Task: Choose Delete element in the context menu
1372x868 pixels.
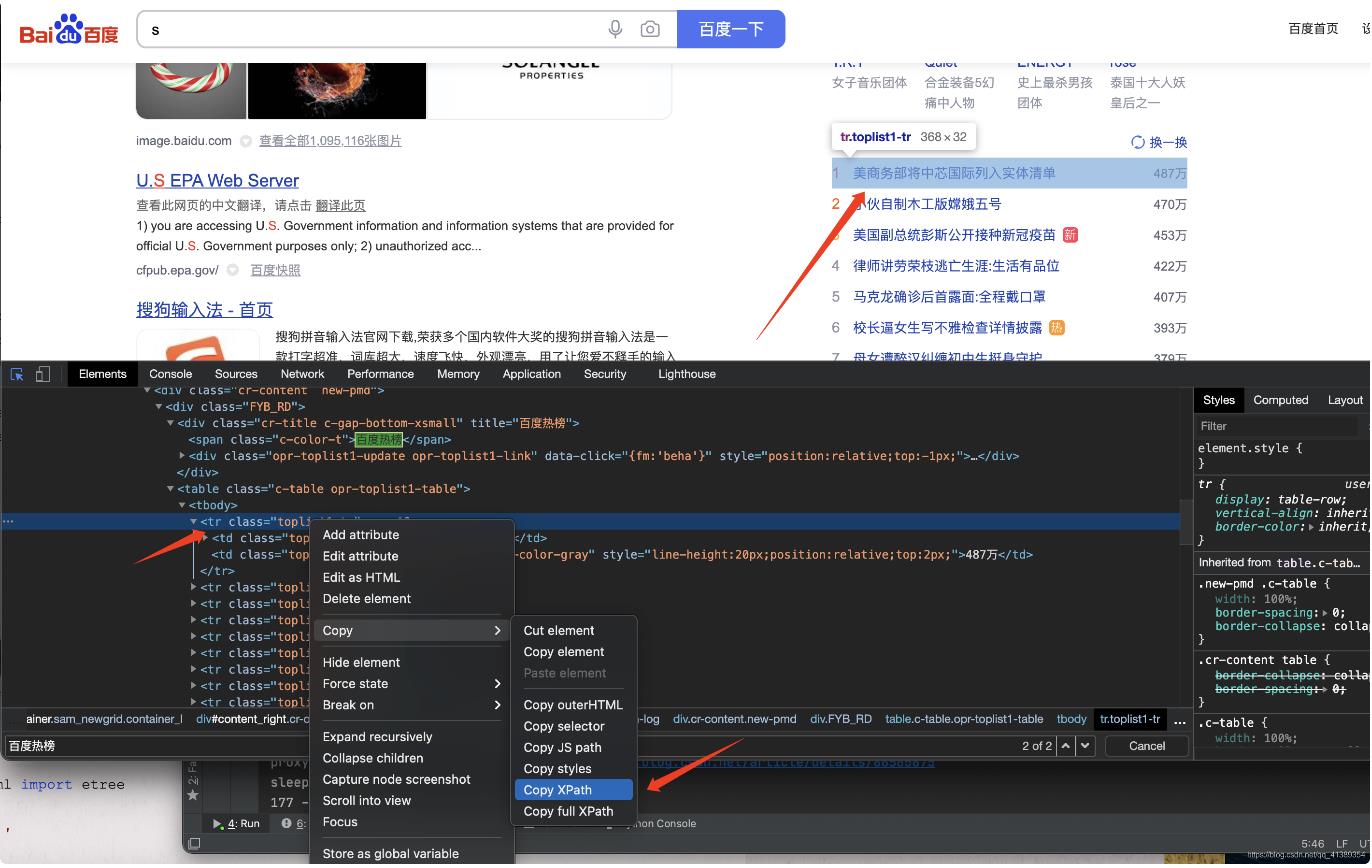Action: point(366,598)
